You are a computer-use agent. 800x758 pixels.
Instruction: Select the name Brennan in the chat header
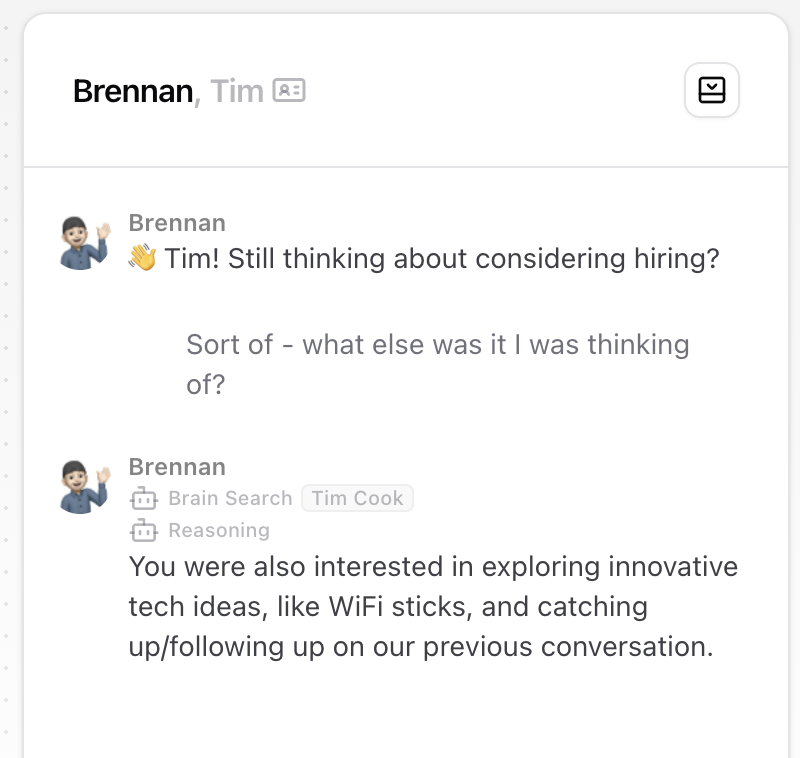click(132, 91)
